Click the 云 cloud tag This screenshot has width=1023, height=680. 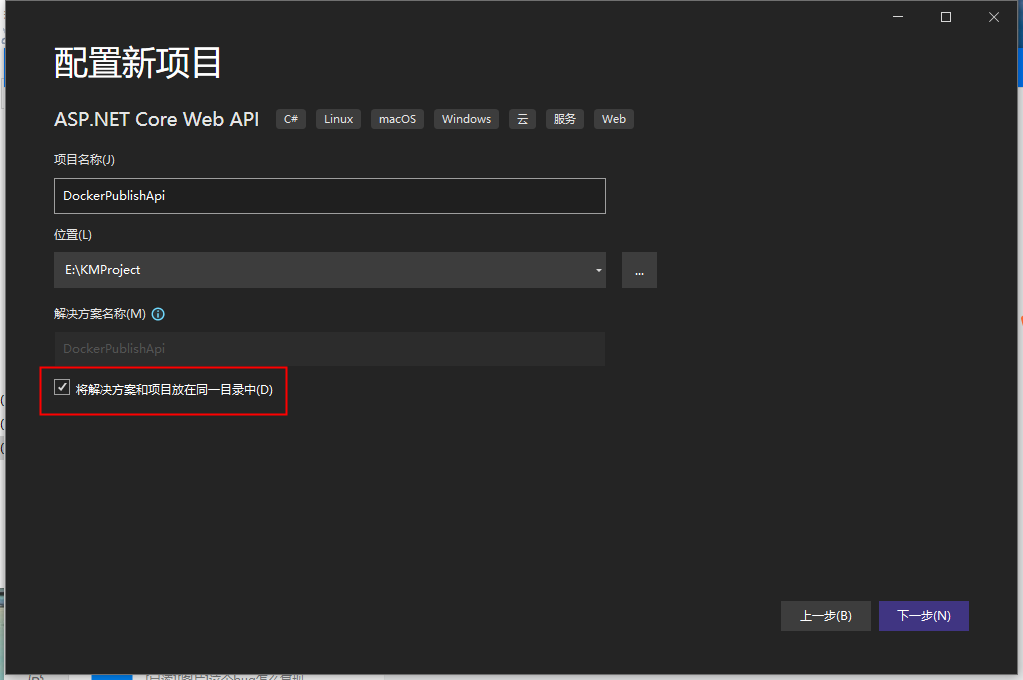[522, 119]
